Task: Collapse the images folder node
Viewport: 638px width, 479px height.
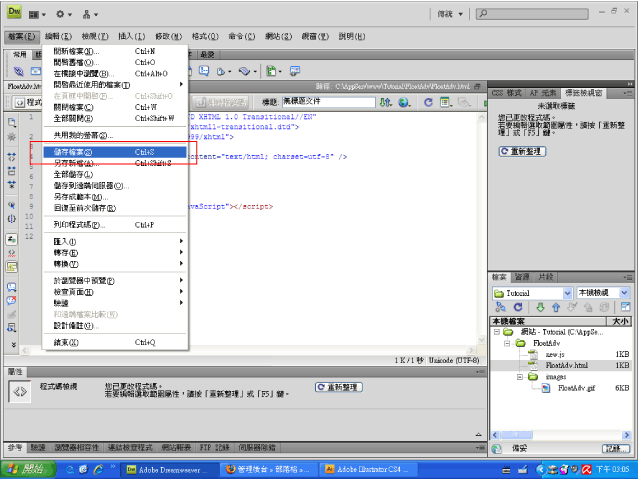Action: pyautogui.click(x=520, y=377)
